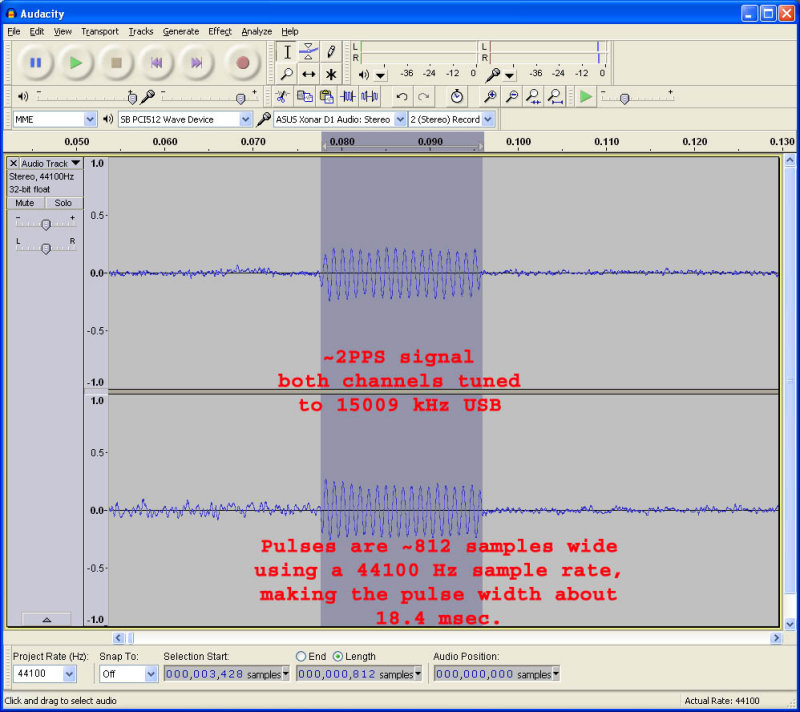Click the Silence audio icon
Image resolution: width=800 pixels, height=712 pixels.
click(x=369, y=96)
